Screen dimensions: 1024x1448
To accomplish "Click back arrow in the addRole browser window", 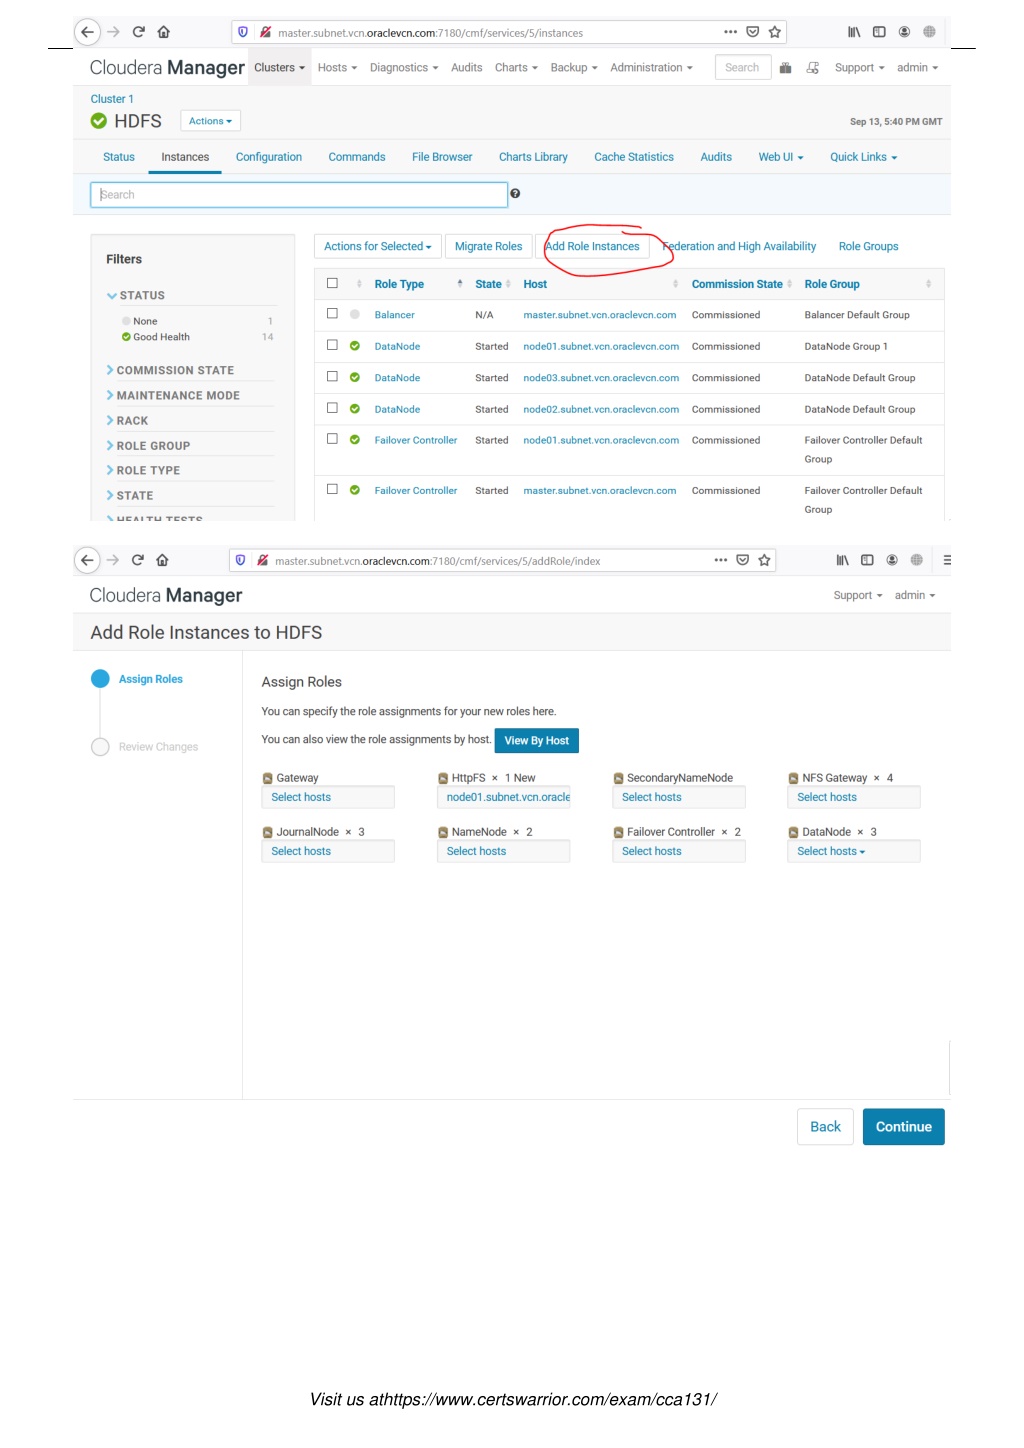I will 87,560.
